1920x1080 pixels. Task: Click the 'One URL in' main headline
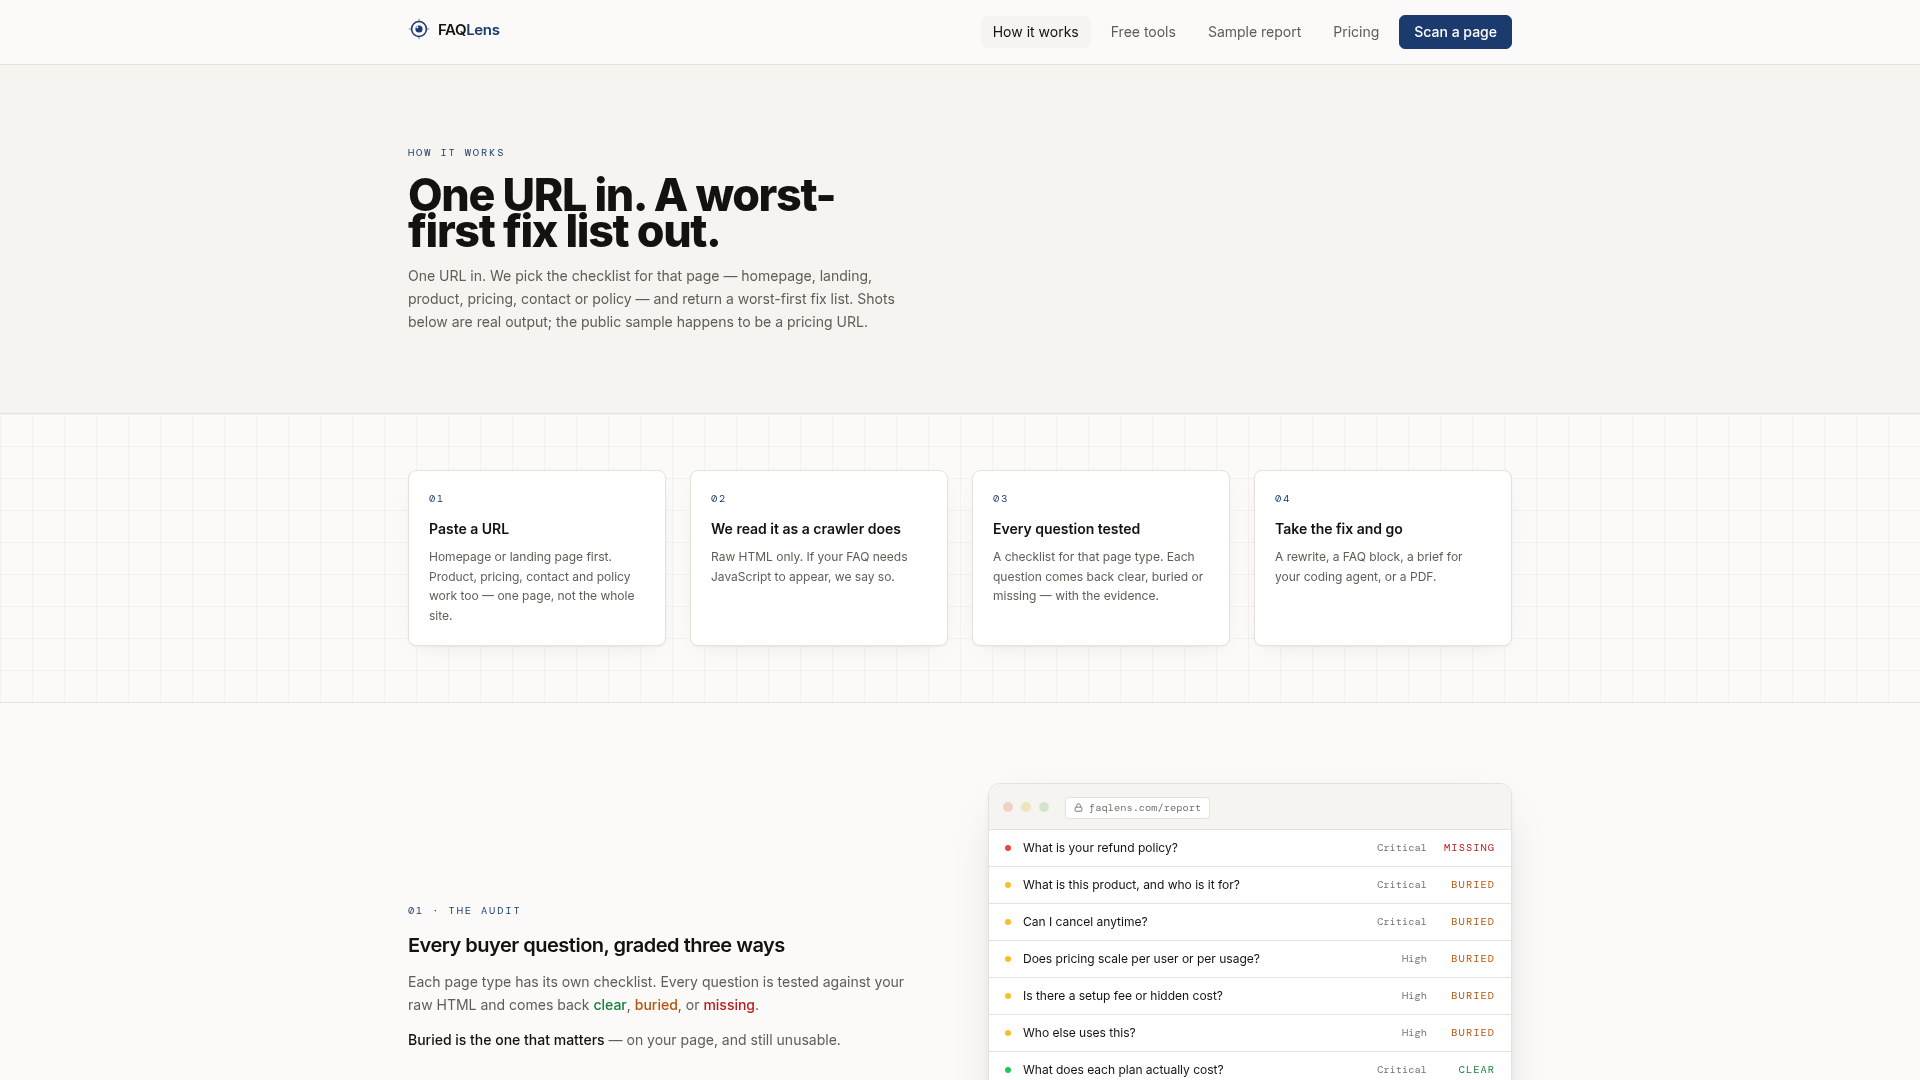[621, 213]
